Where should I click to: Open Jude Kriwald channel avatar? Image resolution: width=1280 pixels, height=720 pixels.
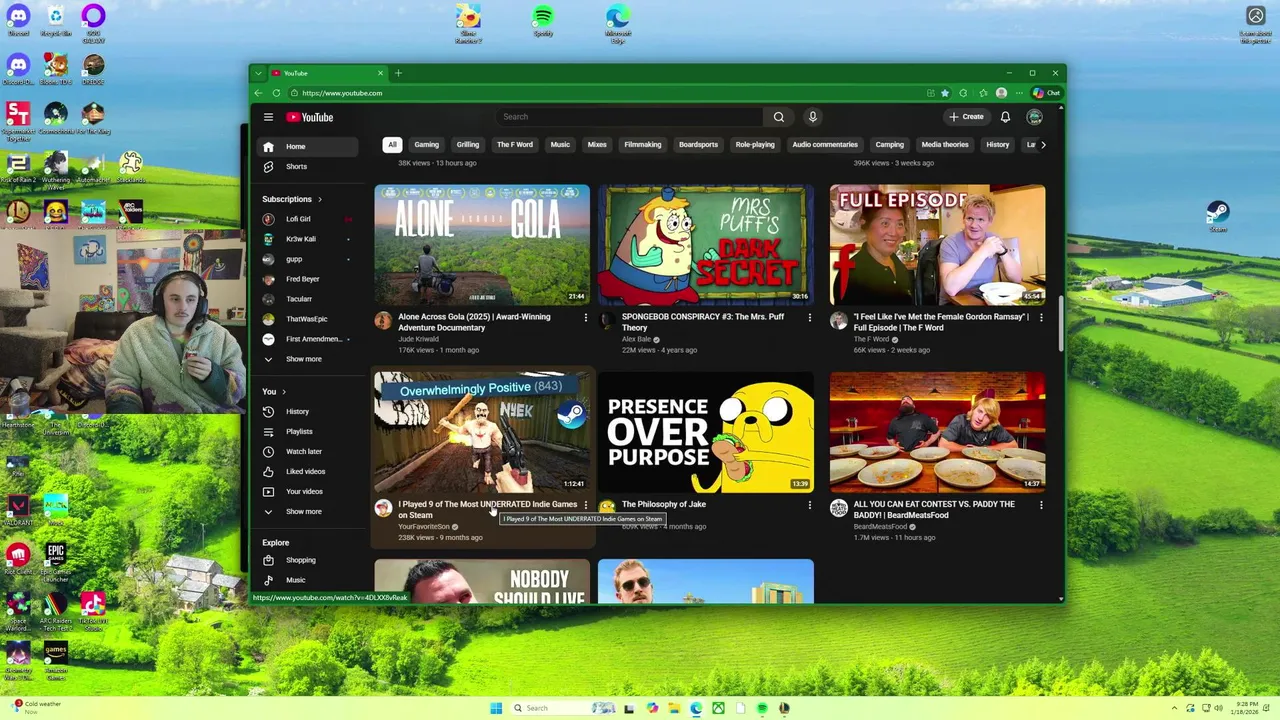click(x=383, y=321)
